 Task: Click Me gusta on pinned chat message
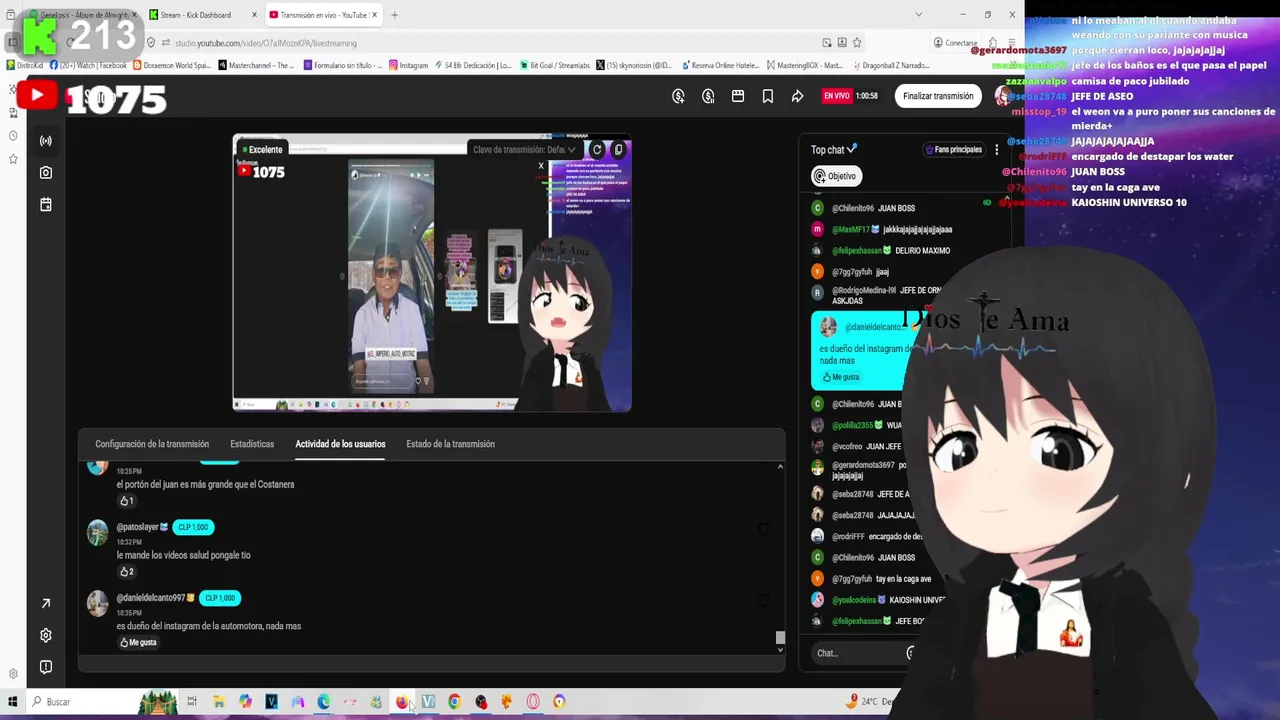[841, 377]
